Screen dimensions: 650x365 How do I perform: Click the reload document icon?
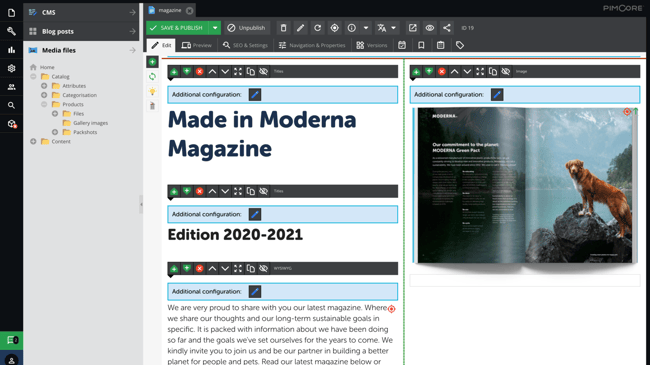[318, 28]
